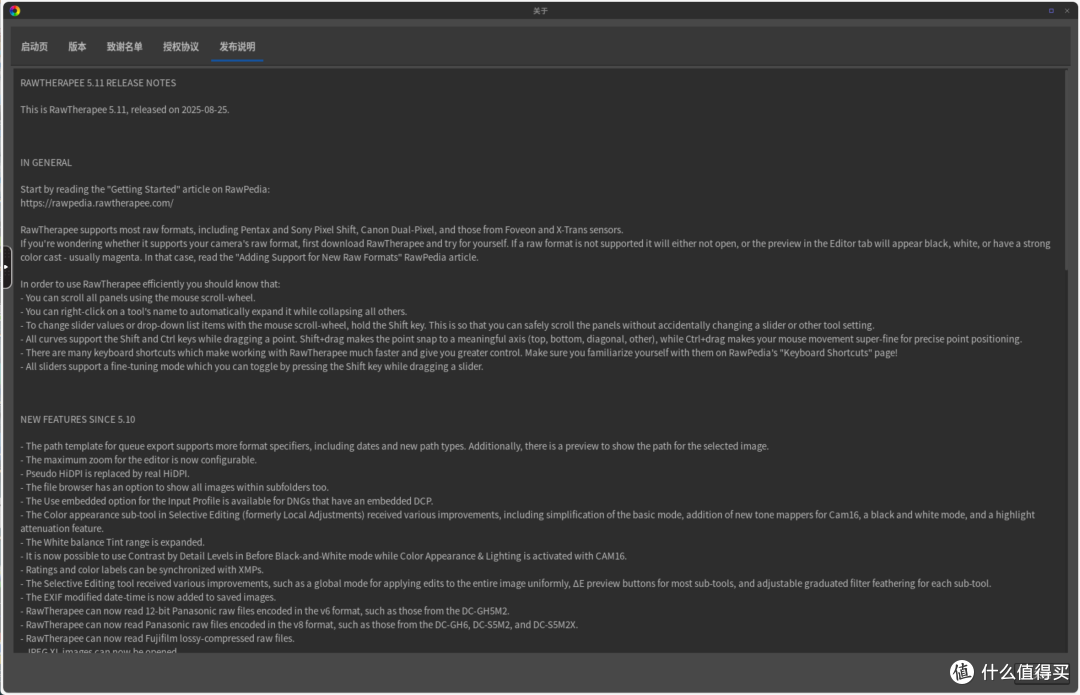Close the 关于 window
Image resolution: width=1080 pixels, height=695 pixels.
point(1067,10)
